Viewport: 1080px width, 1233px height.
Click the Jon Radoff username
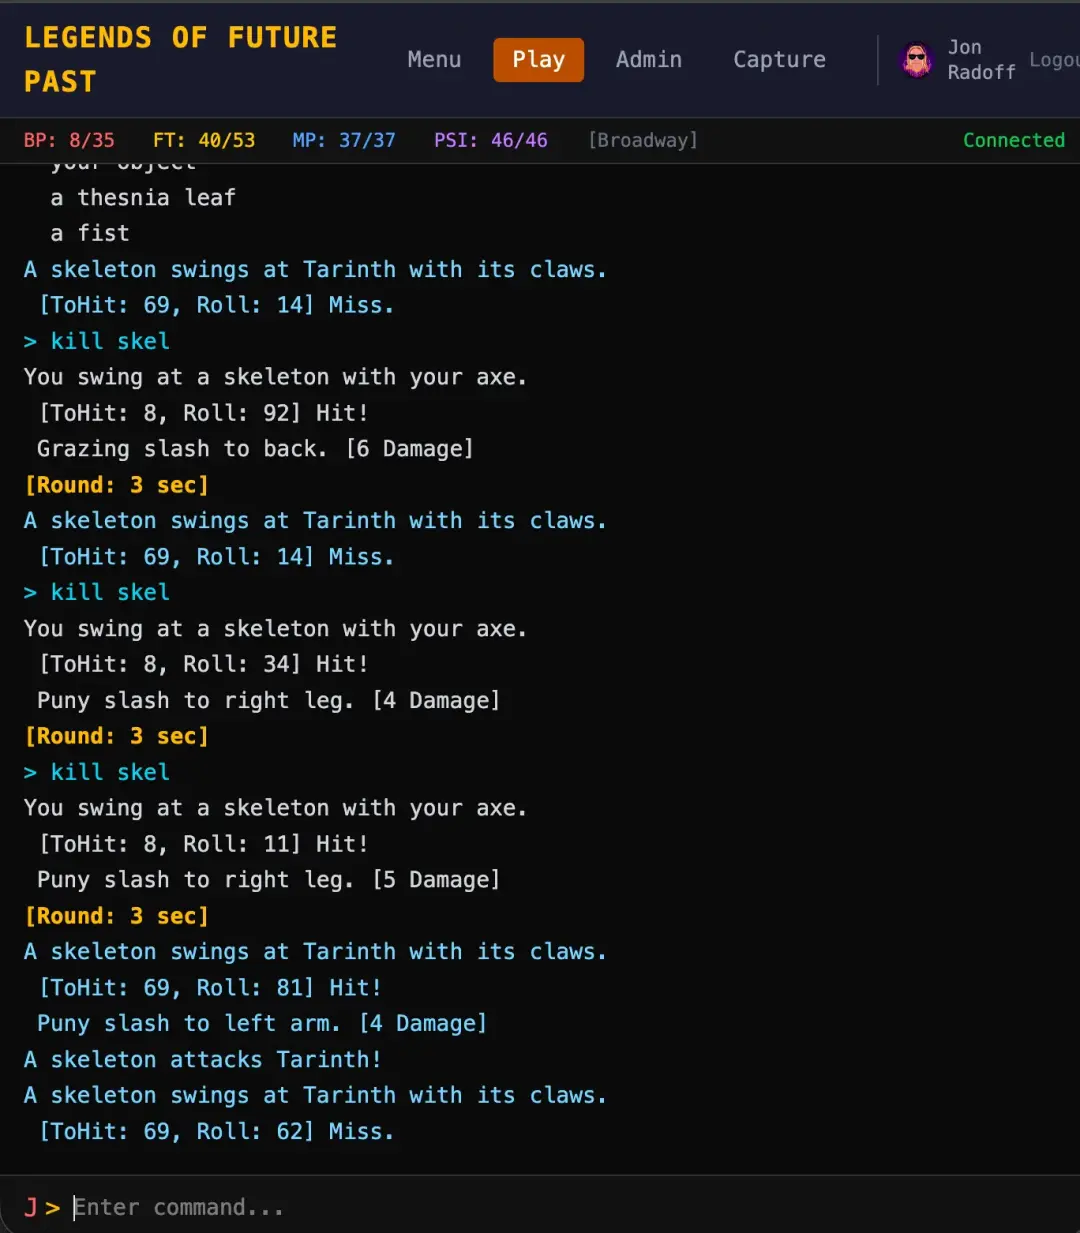981,60
